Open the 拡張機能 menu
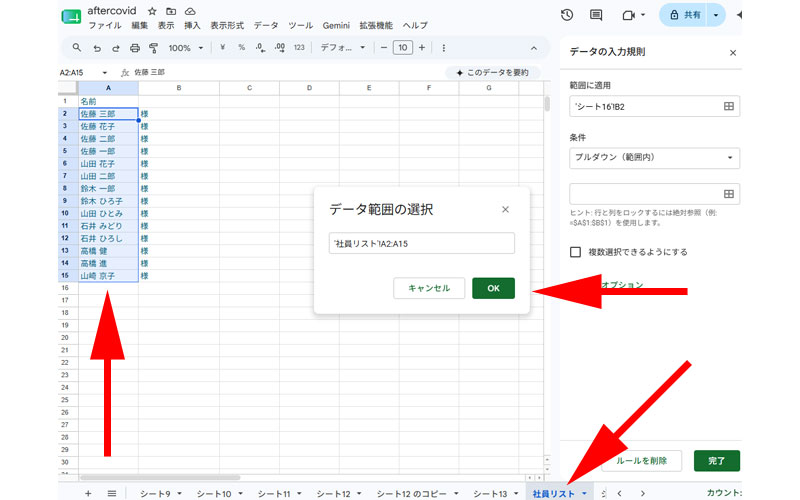 coord(376,25)
